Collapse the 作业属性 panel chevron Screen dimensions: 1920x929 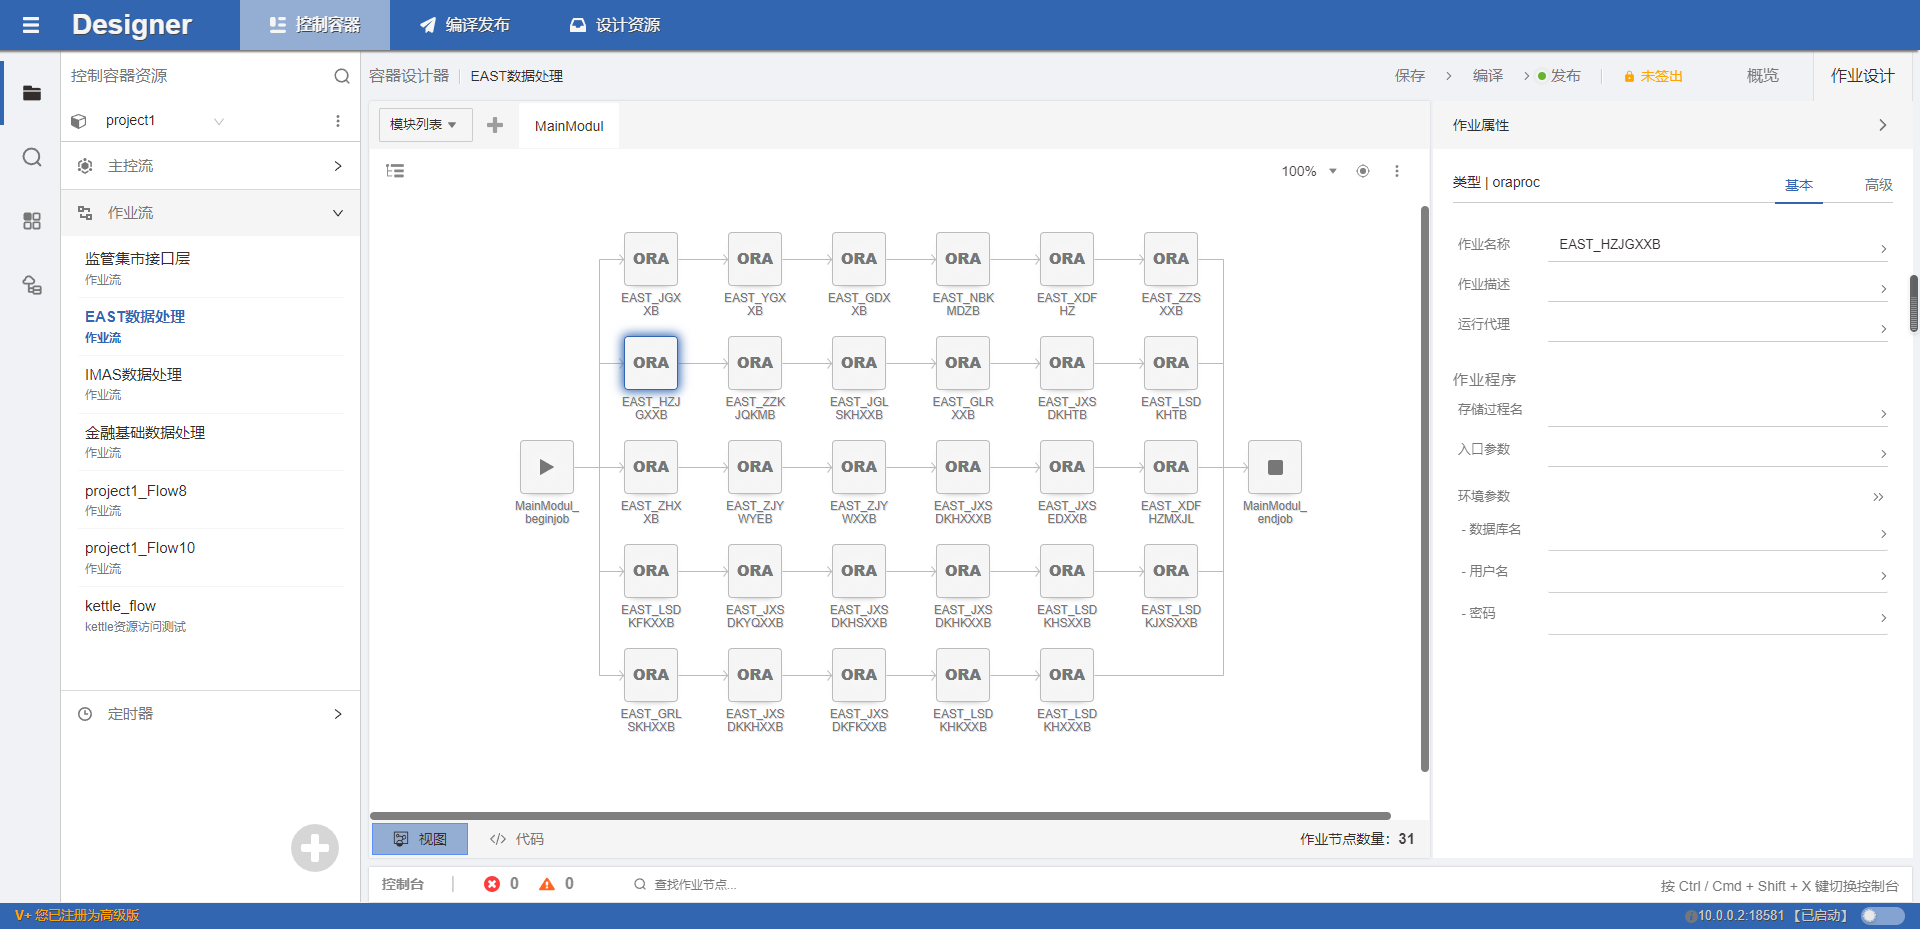(1882, 125)
